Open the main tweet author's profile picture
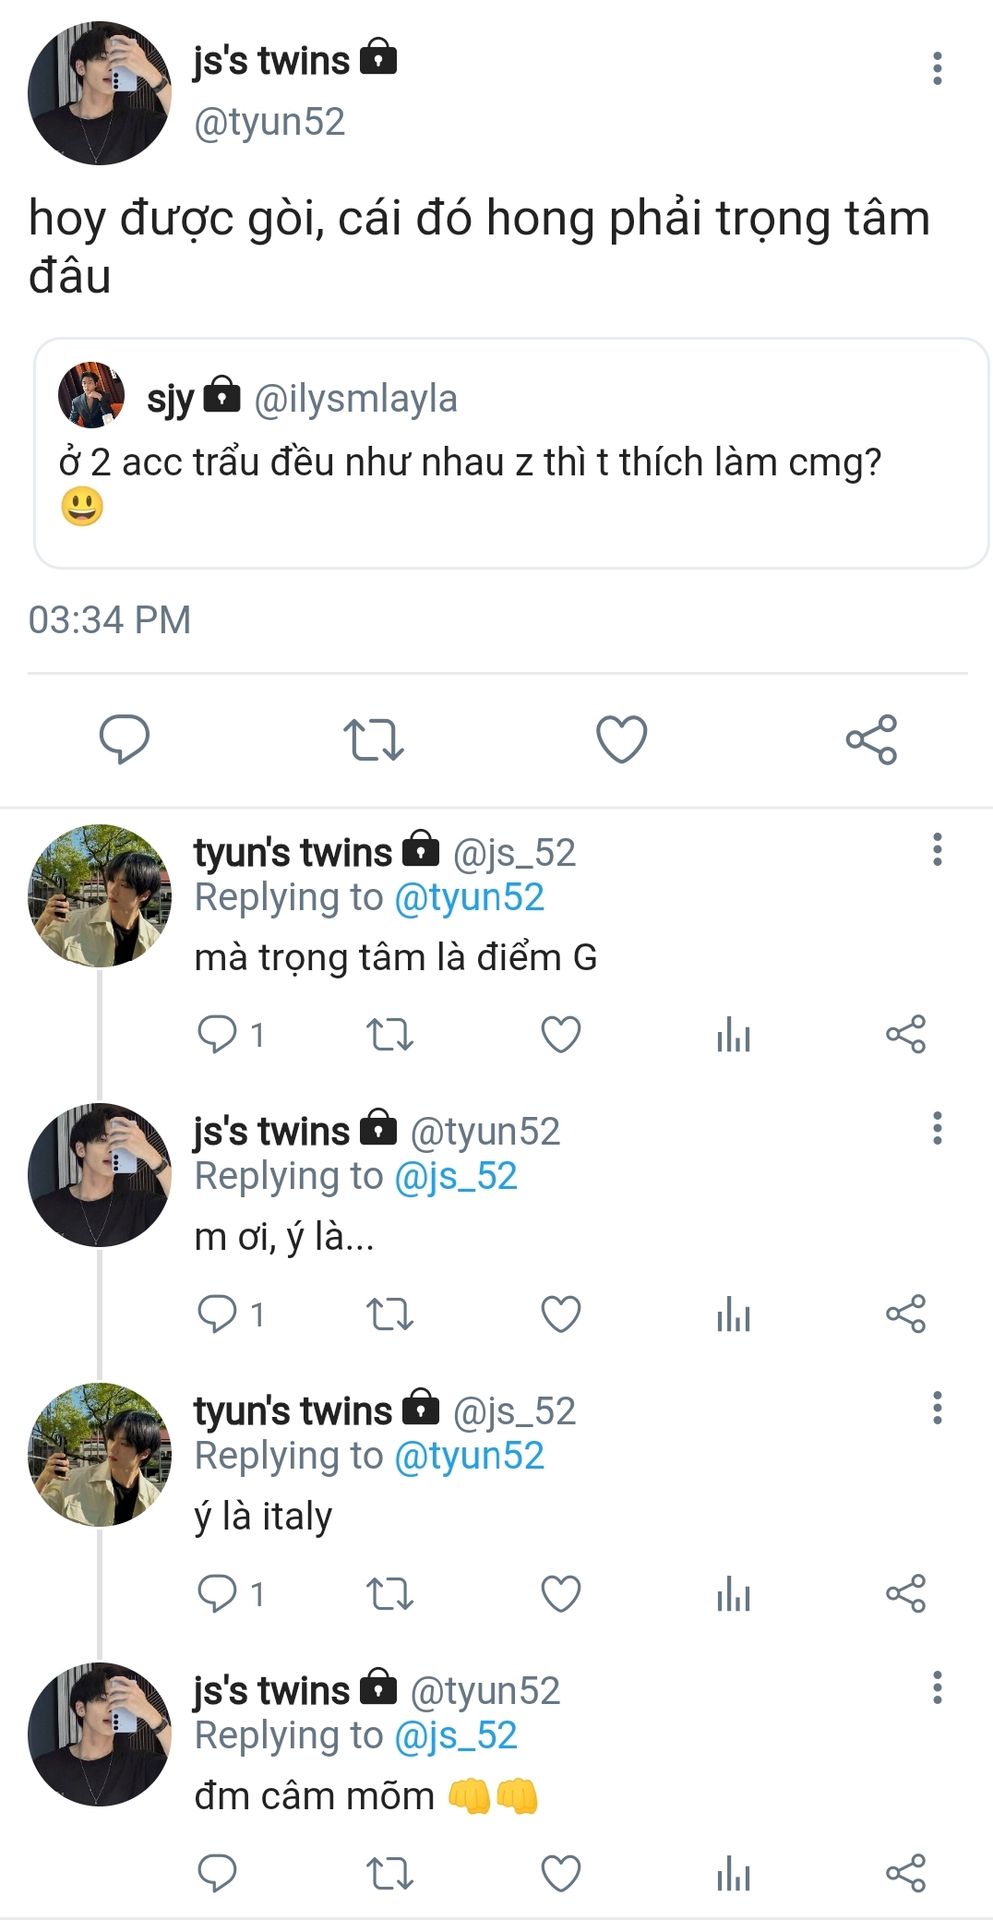Image resolution: width=993 pixels, height=1920 pixels. tap(99, 93)
